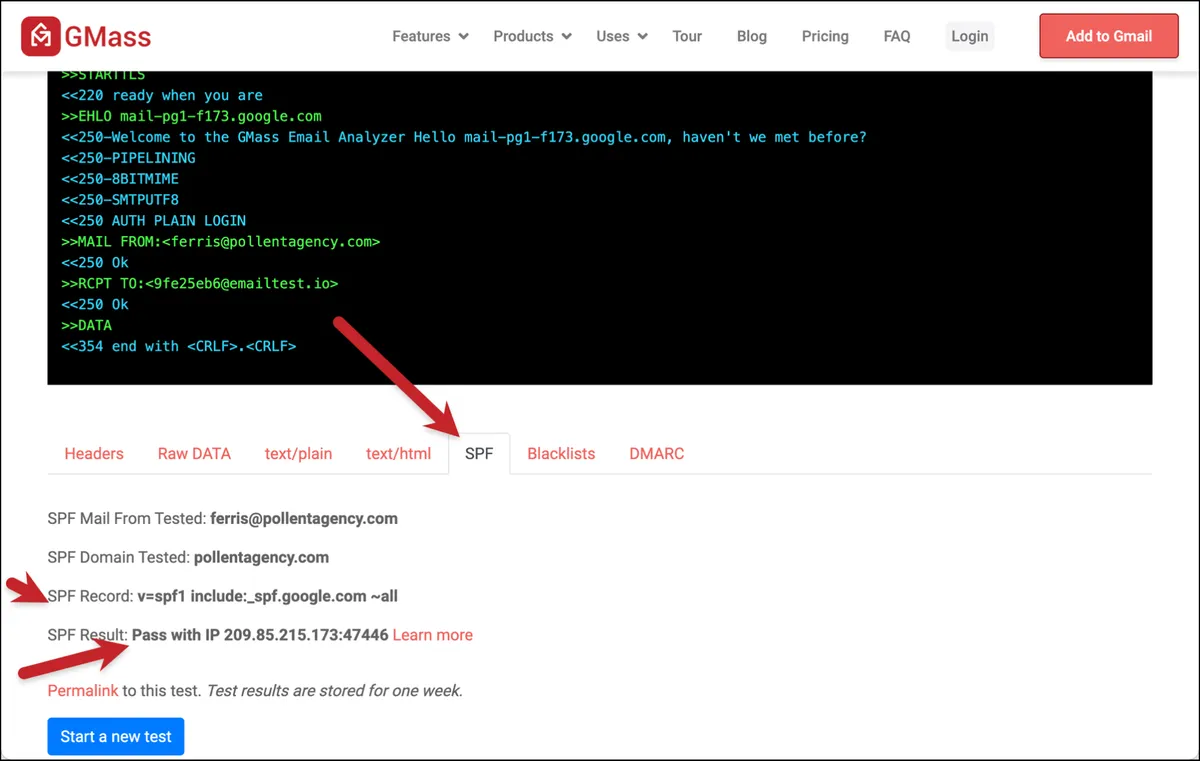The image size is (1200, 761).
Task: Open the FAQ page
Action: pyautogui.click(x=897, y=36)
